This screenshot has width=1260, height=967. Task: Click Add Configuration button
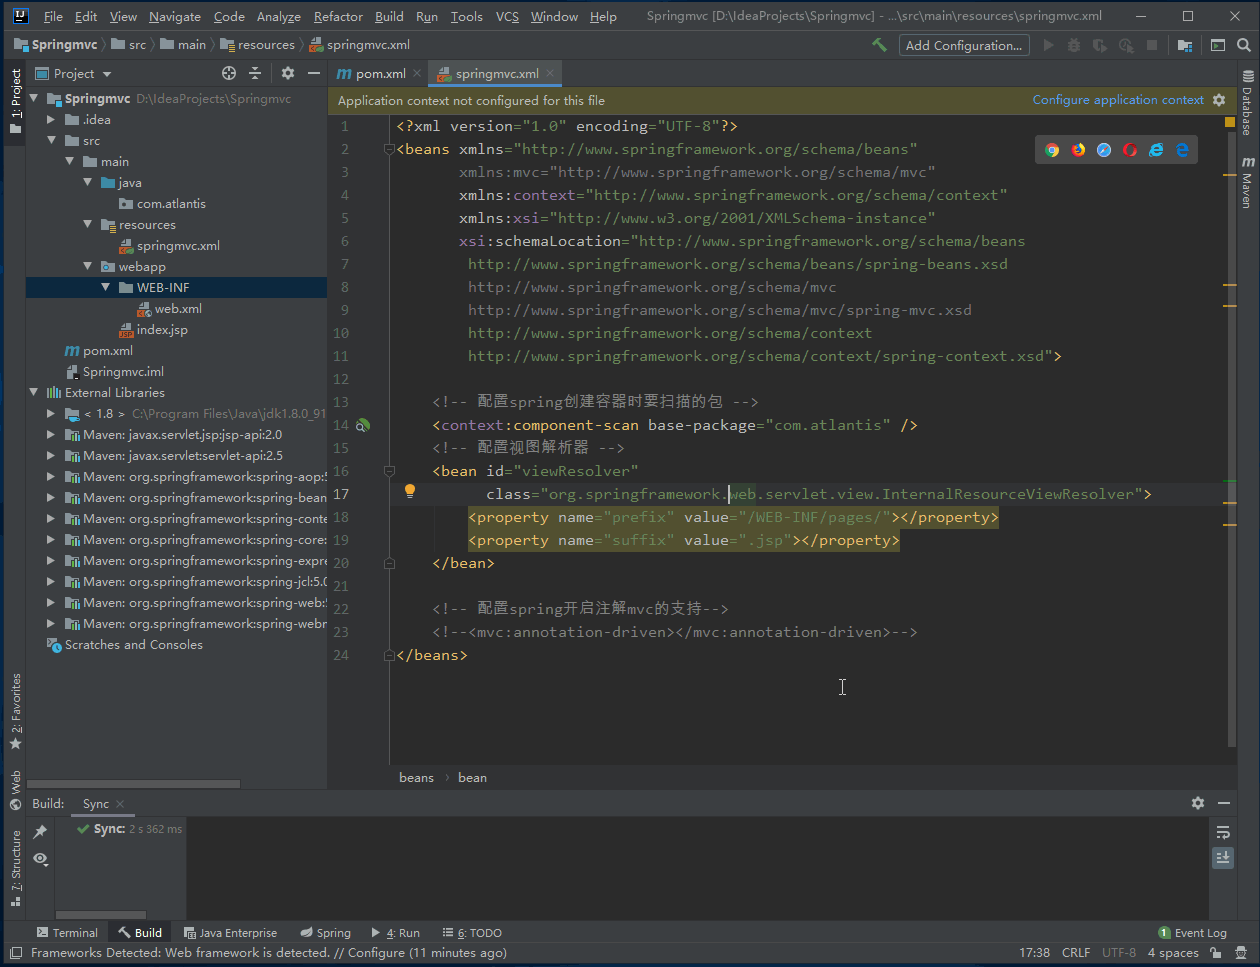pyautogui.click(x=964, y=45)
